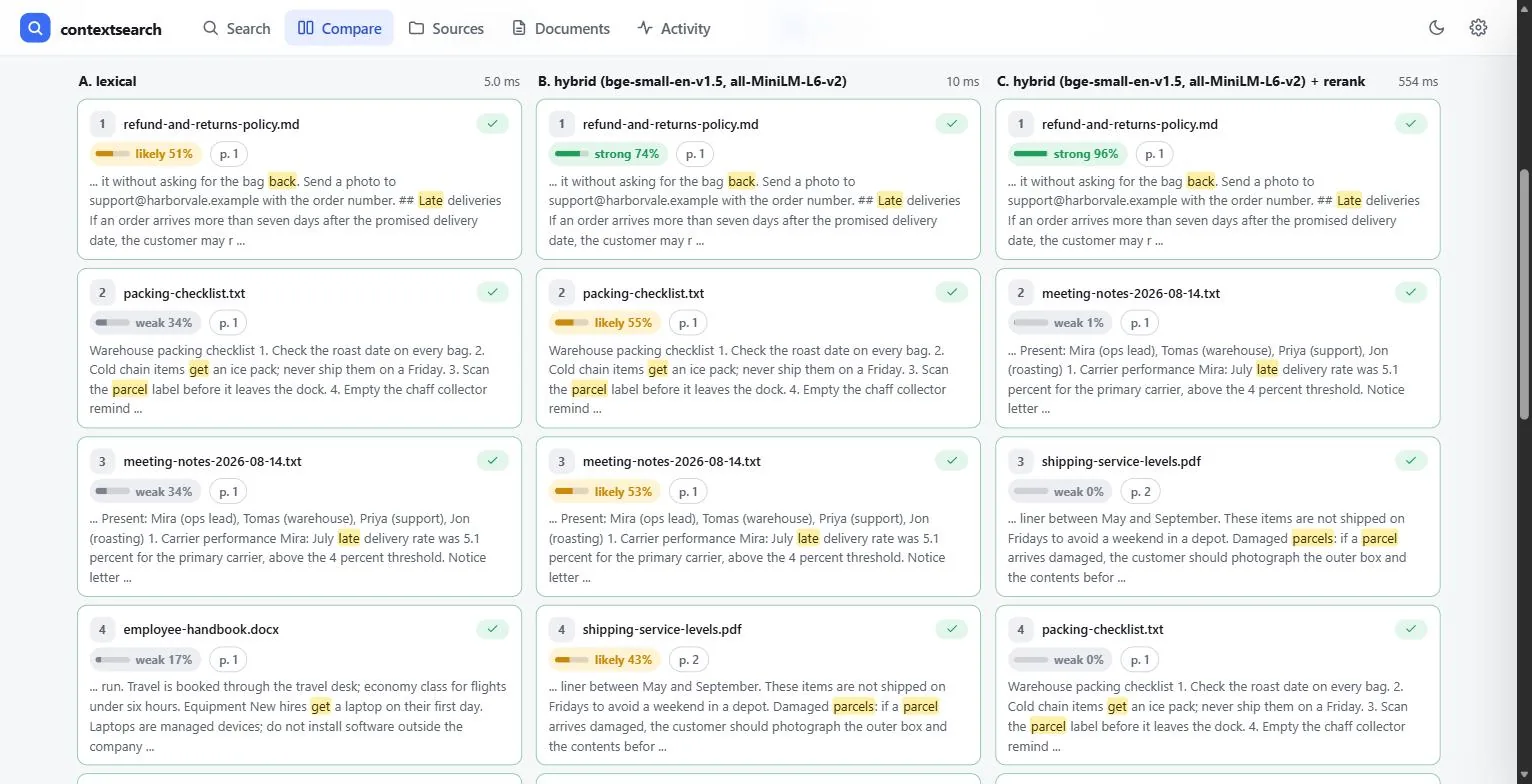Screen dimensions: 1532x784
Task: Click the 'likely 51%' score badge
Action: 145,154
